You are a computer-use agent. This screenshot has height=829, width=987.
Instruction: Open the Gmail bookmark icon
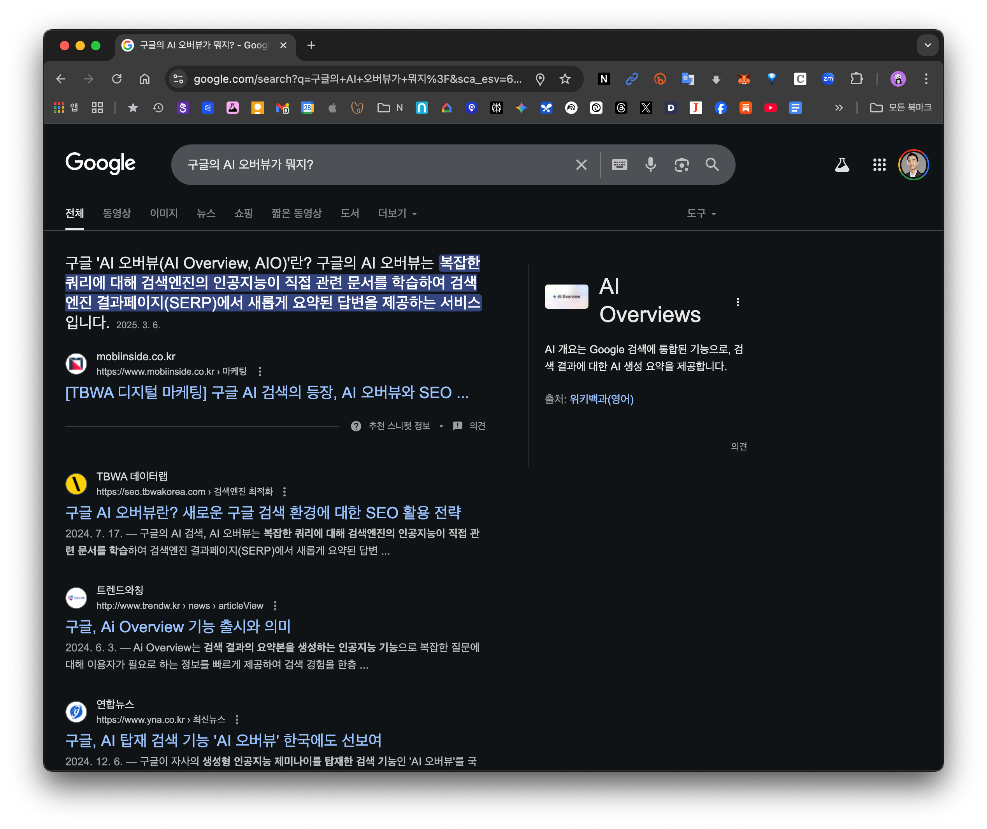(282, 108)
